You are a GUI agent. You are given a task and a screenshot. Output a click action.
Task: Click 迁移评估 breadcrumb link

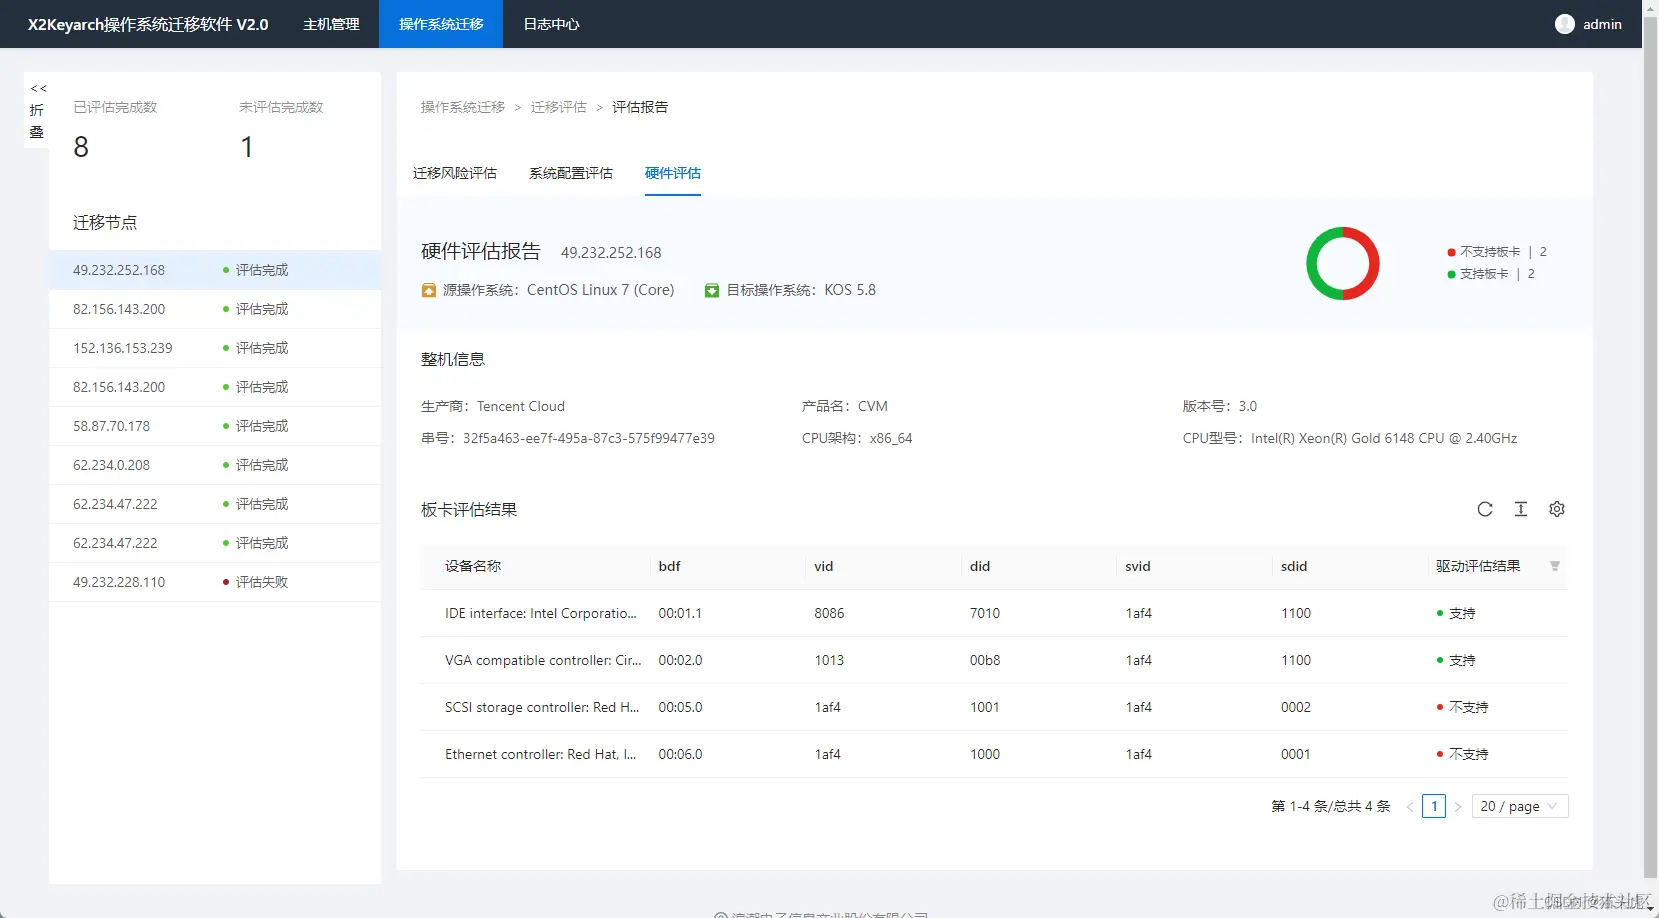[x=559, y=107]
